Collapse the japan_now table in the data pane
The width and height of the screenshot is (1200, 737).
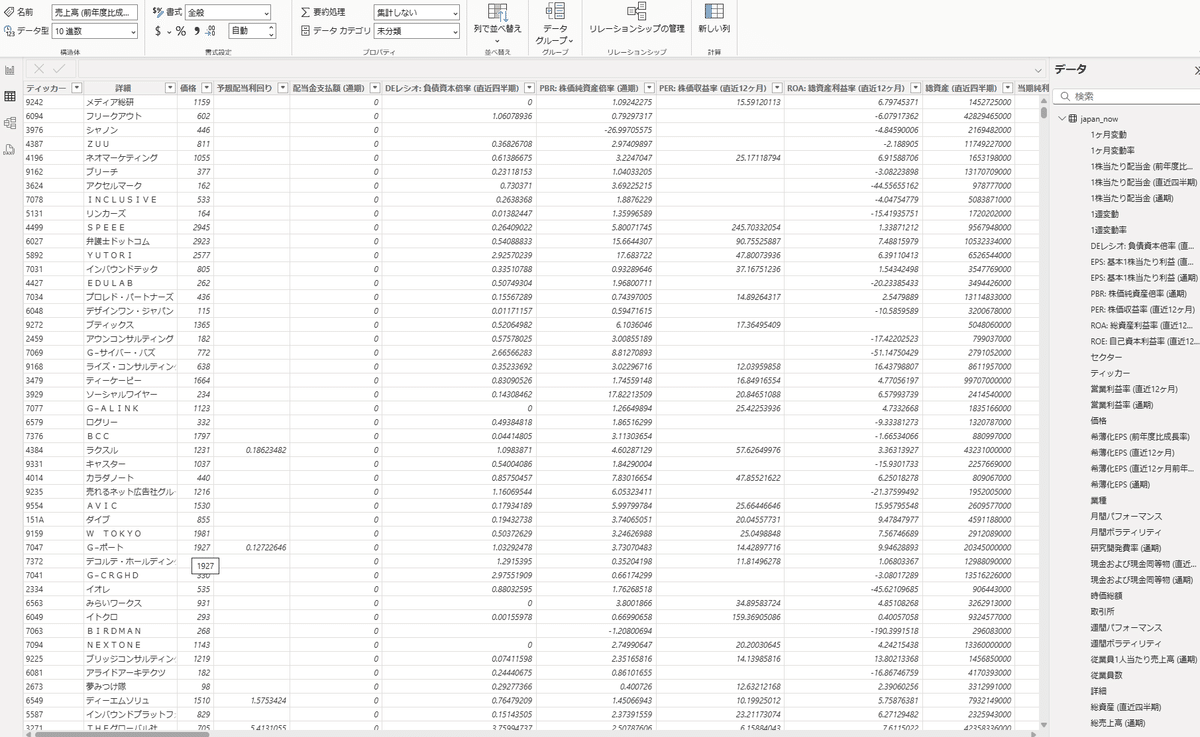pyautogui.click(x=1060, y=118)
